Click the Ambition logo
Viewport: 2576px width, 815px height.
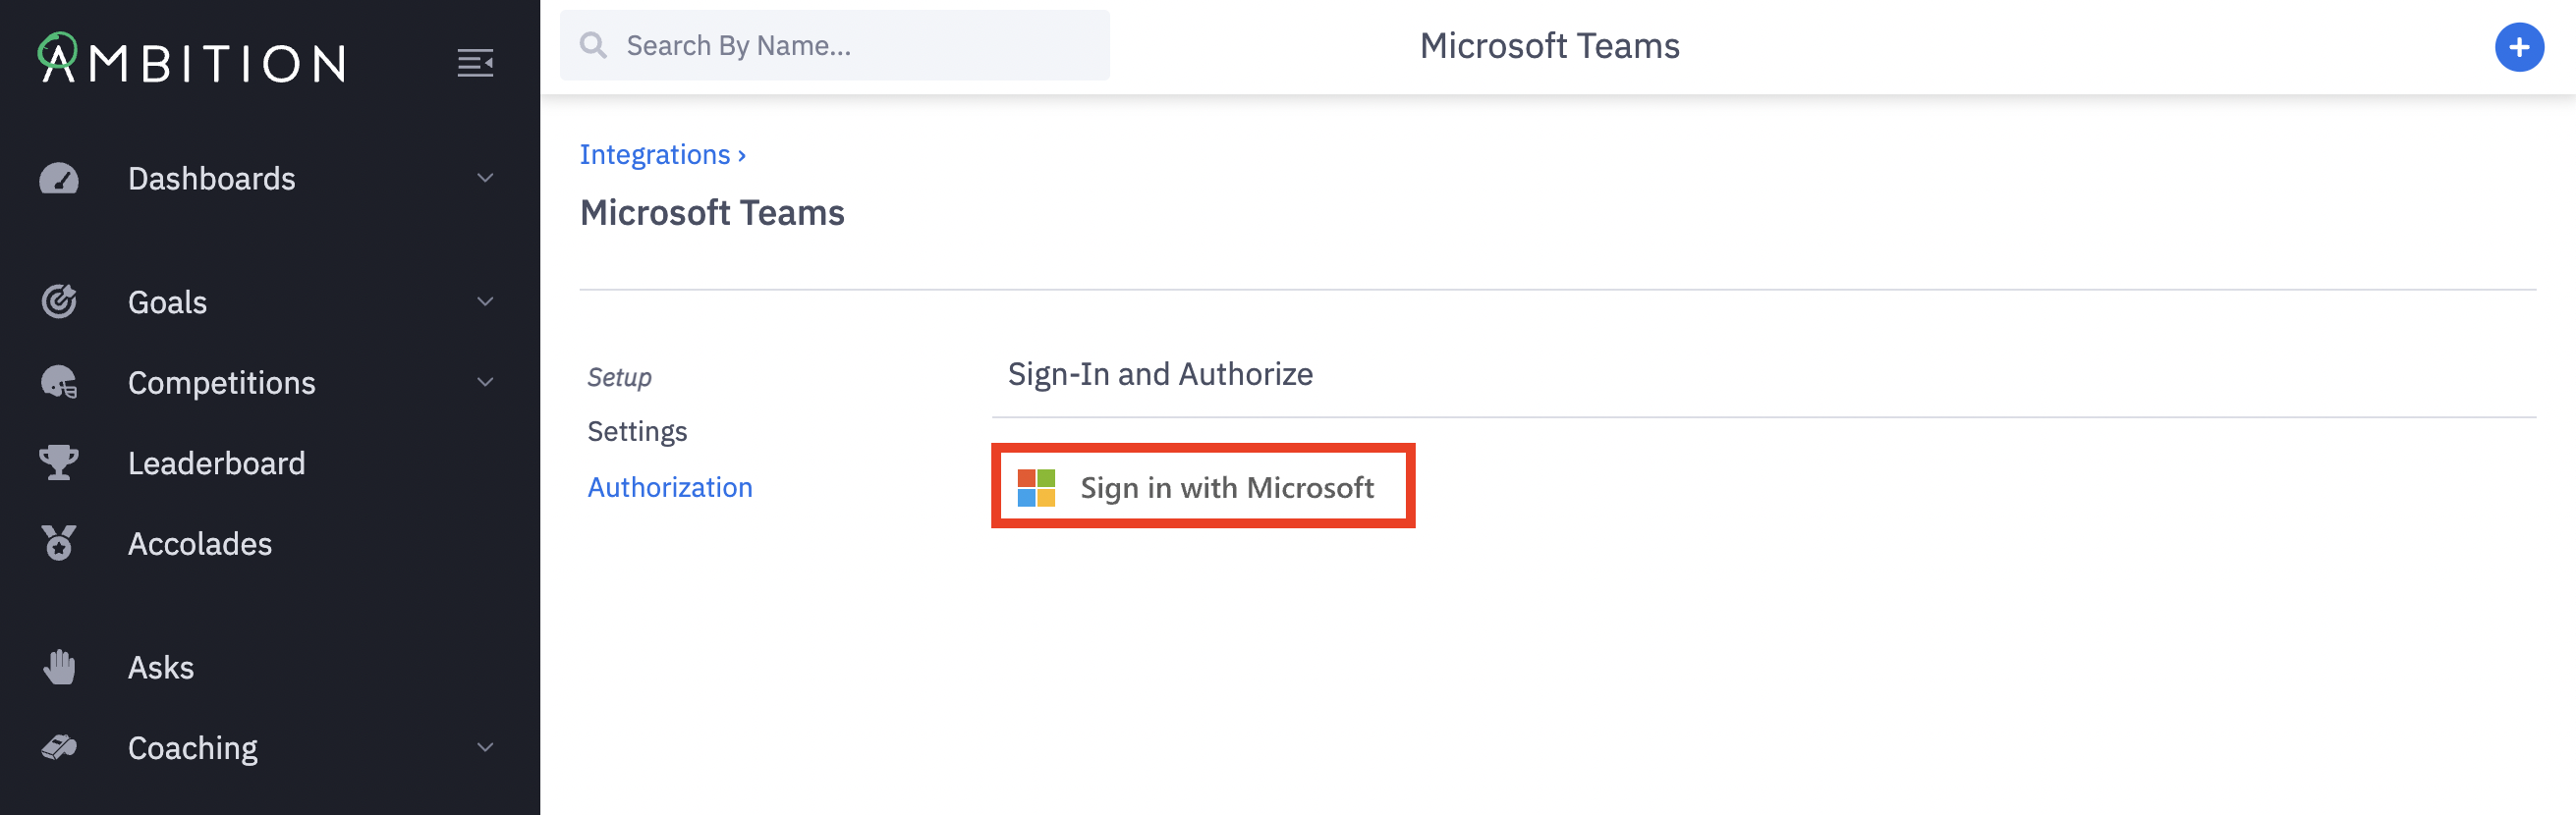(192, 60)
